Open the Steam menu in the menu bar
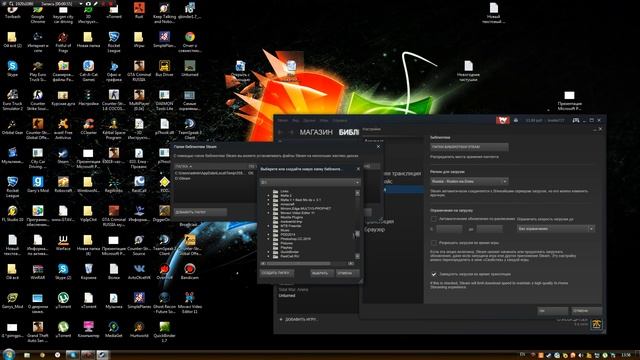Viewport: 640px width, 360px height. [x=283, y=120]
